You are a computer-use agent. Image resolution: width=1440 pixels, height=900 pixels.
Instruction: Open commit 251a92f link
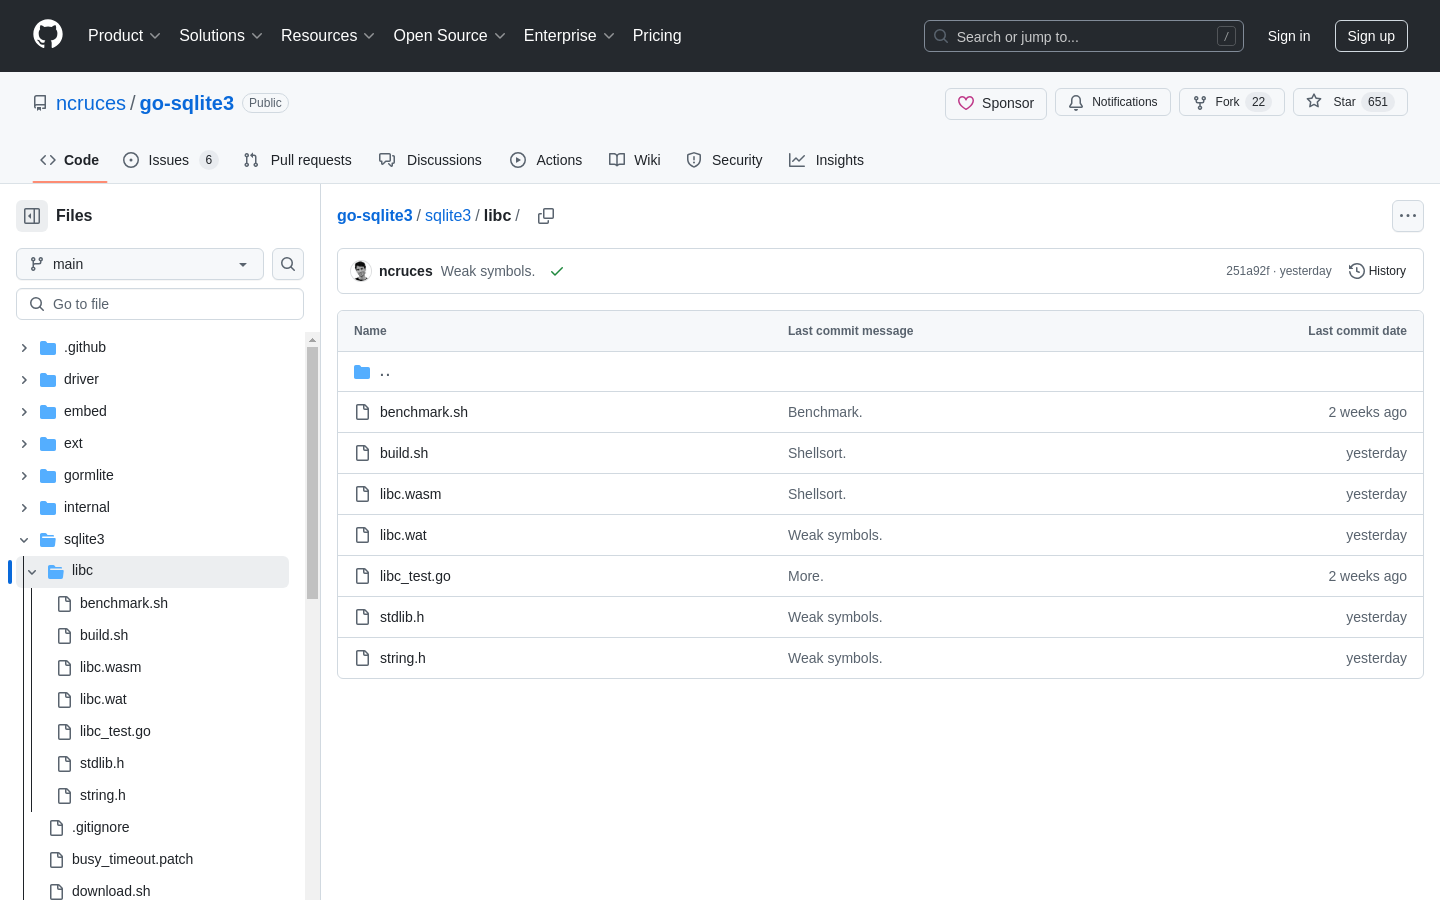pos(1247,271)
